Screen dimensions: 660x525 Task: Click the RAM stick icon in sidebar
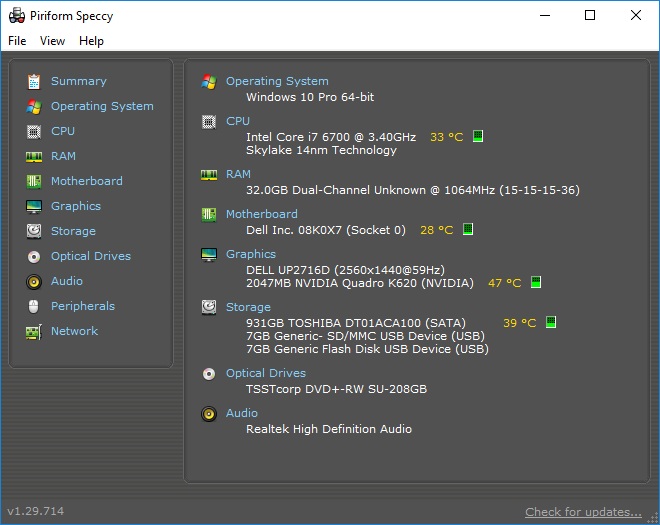point(34,157)
